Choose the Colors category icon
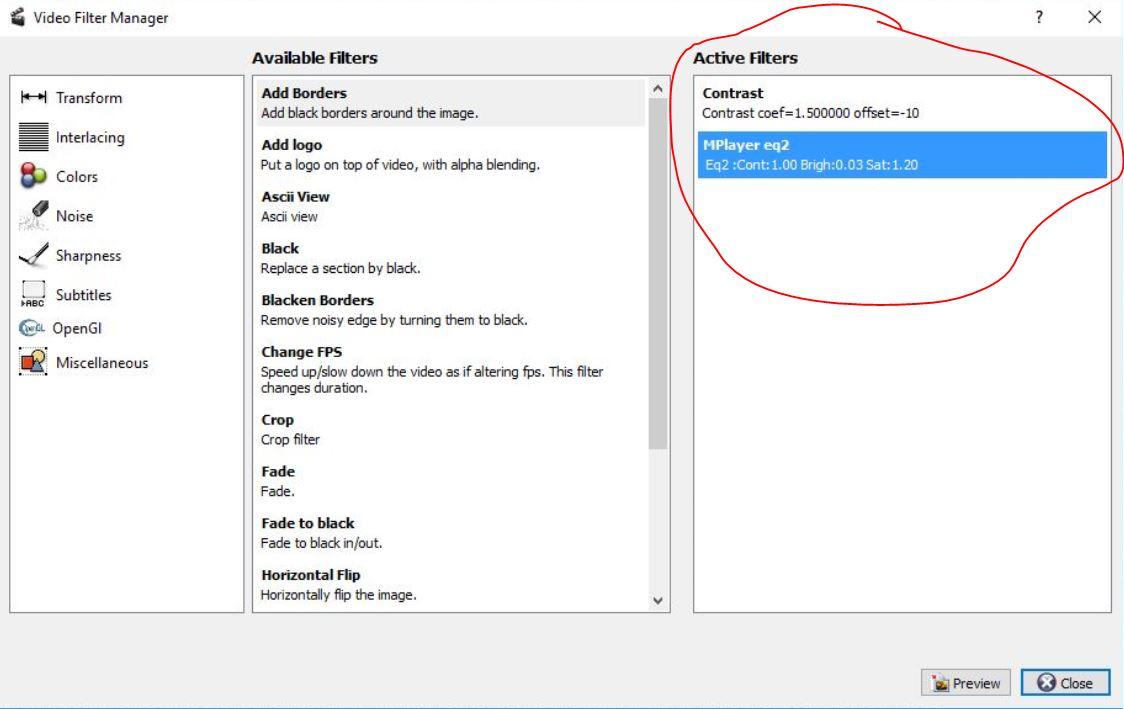This screenshot has height=709, width=1124. click(34, 177)
